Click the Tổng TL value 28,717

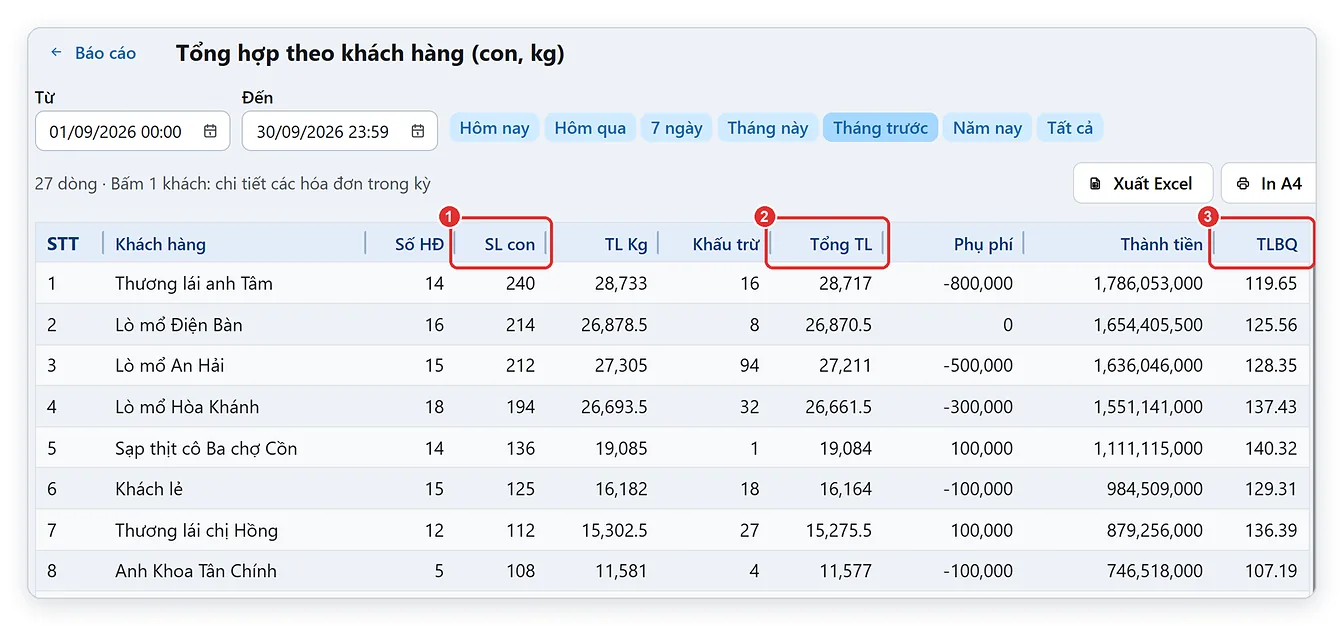click(845, 284)
